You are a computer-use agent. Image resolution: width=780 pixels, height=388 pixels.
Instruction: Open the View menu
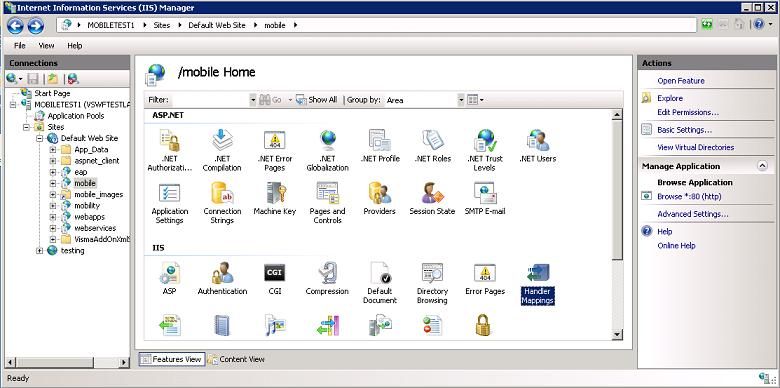click(x=46, y=46)
